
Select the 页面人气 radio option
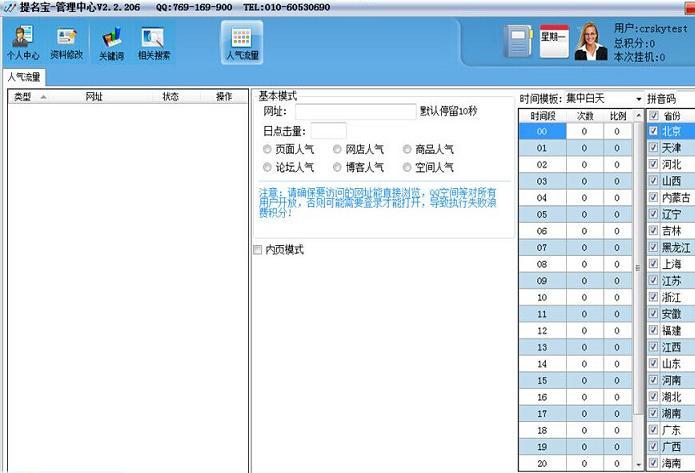click(x=267, y=149)
